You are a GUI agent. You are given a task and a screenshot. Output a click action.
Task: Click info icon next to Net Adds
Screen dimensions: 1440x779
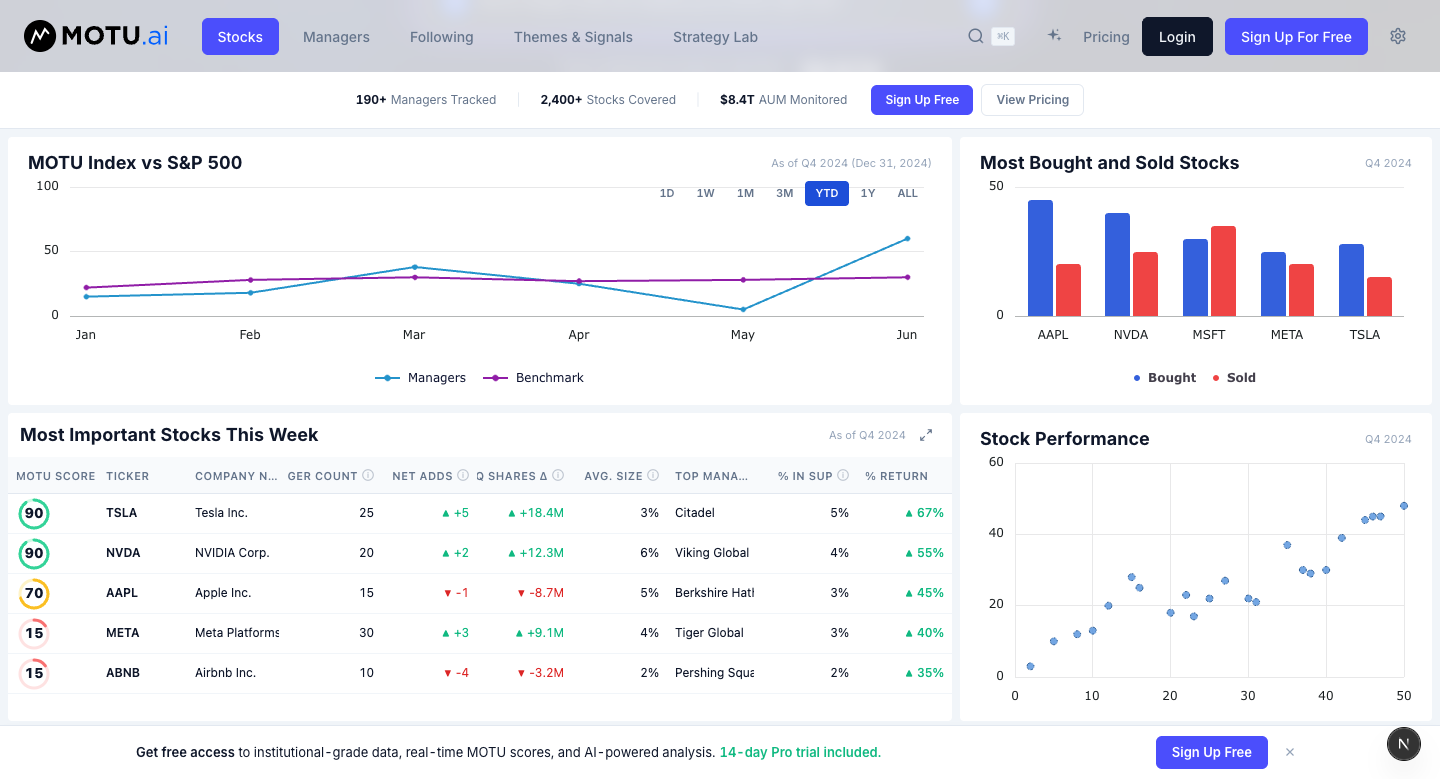coord(463,476)
